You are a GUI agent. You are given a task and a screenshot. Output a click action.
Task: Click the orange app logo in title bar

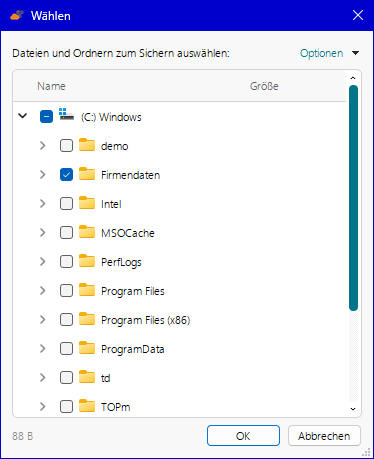[17, 15]
